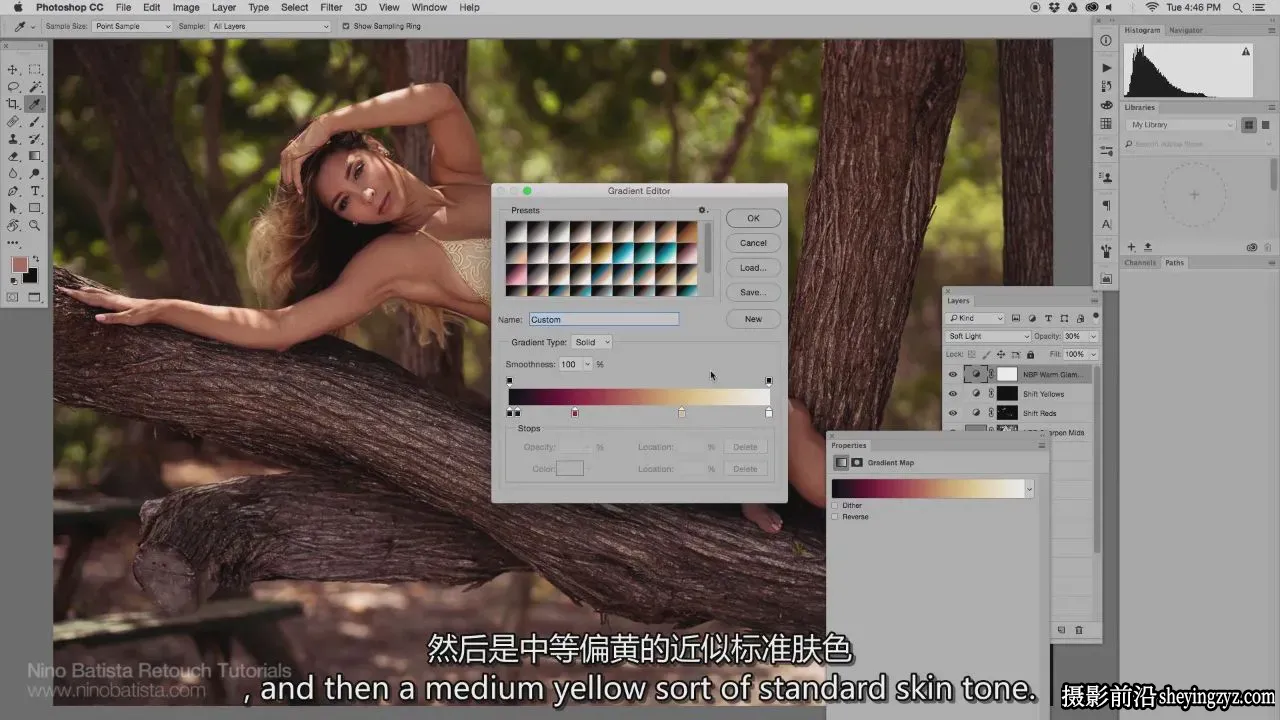1280x720 pixels.
Task: Open the My Library dropdown
Action: click(x=1182, y=125)
